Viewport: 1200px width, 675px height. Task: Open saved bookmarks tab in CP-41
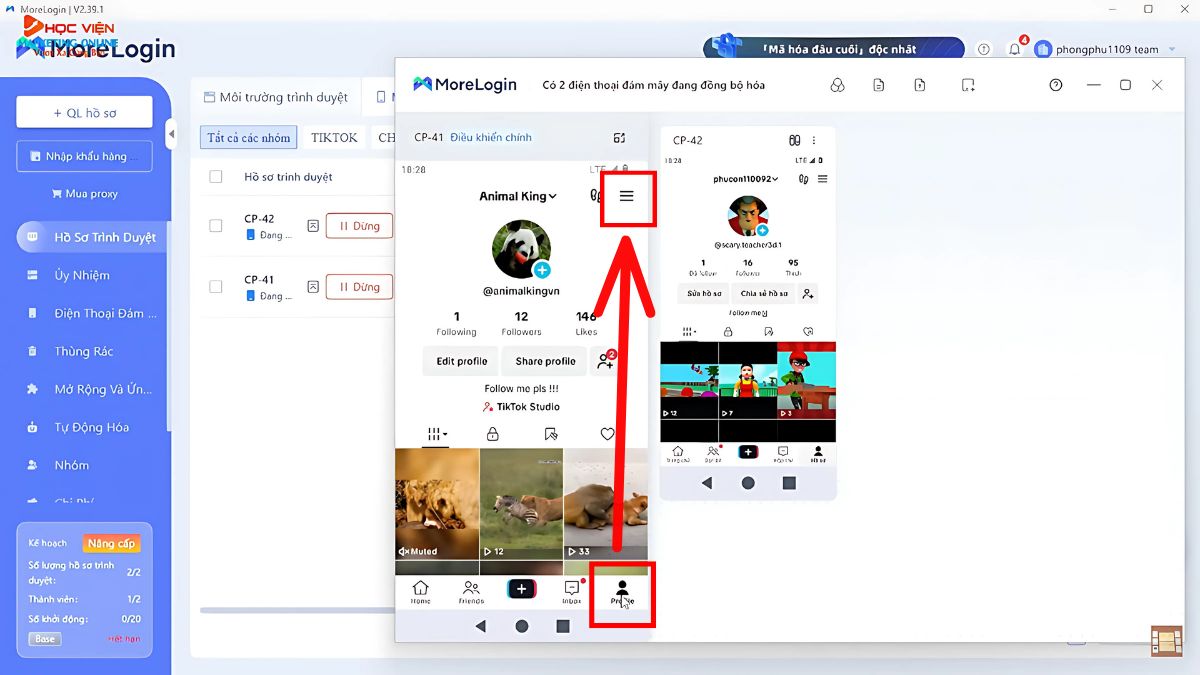[550, 434]
